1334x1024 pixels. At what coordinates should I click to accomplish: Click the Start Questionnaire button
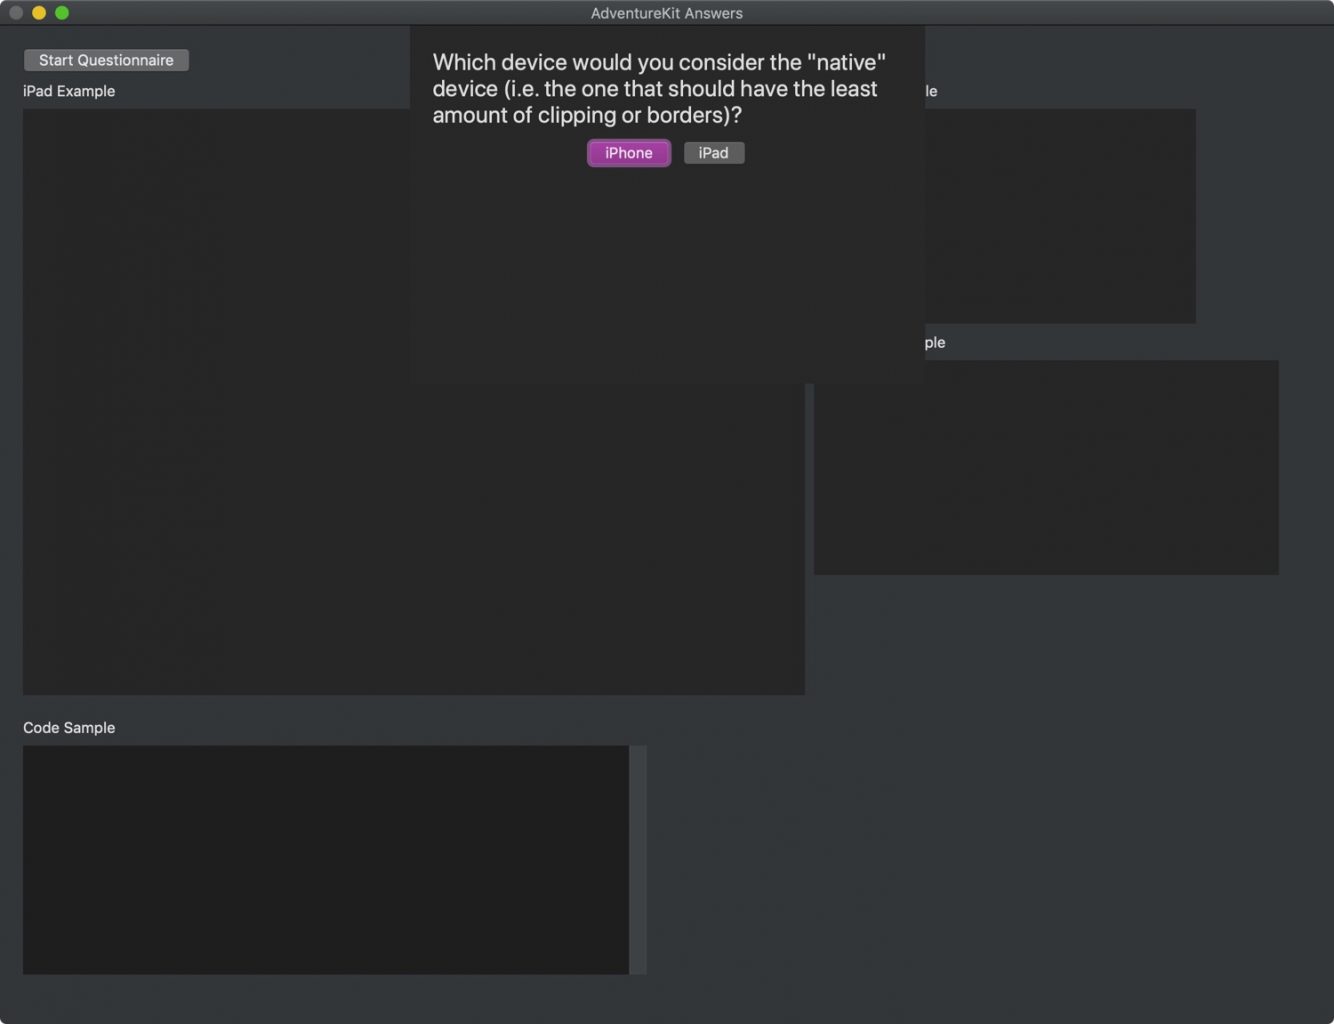[x=106, y=60]
